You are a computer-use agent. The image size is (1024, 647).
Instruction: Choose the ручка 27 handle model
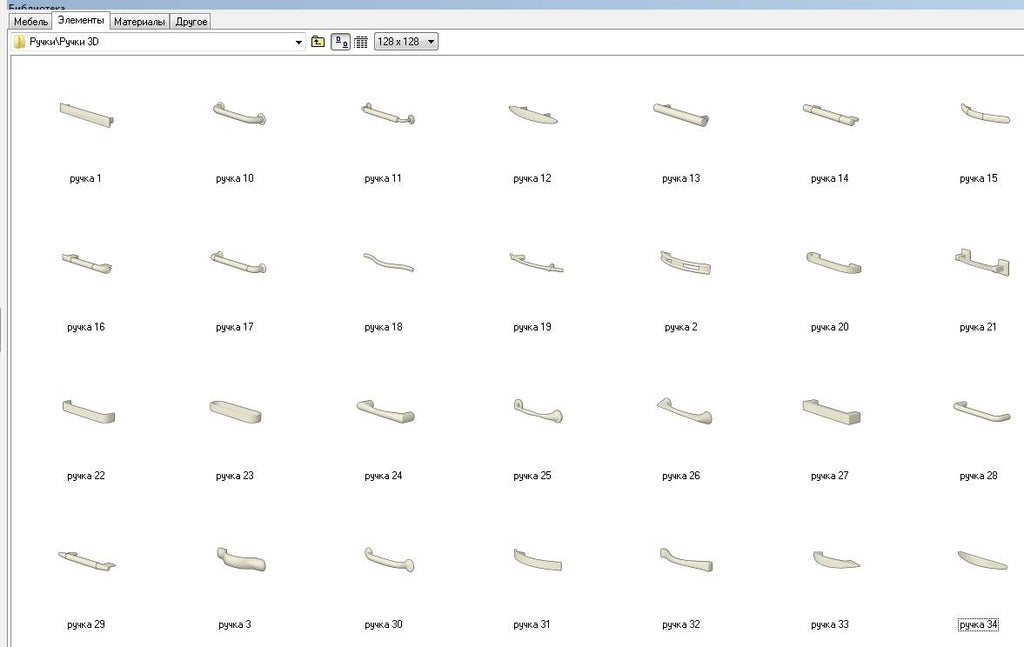pos(831,411)
